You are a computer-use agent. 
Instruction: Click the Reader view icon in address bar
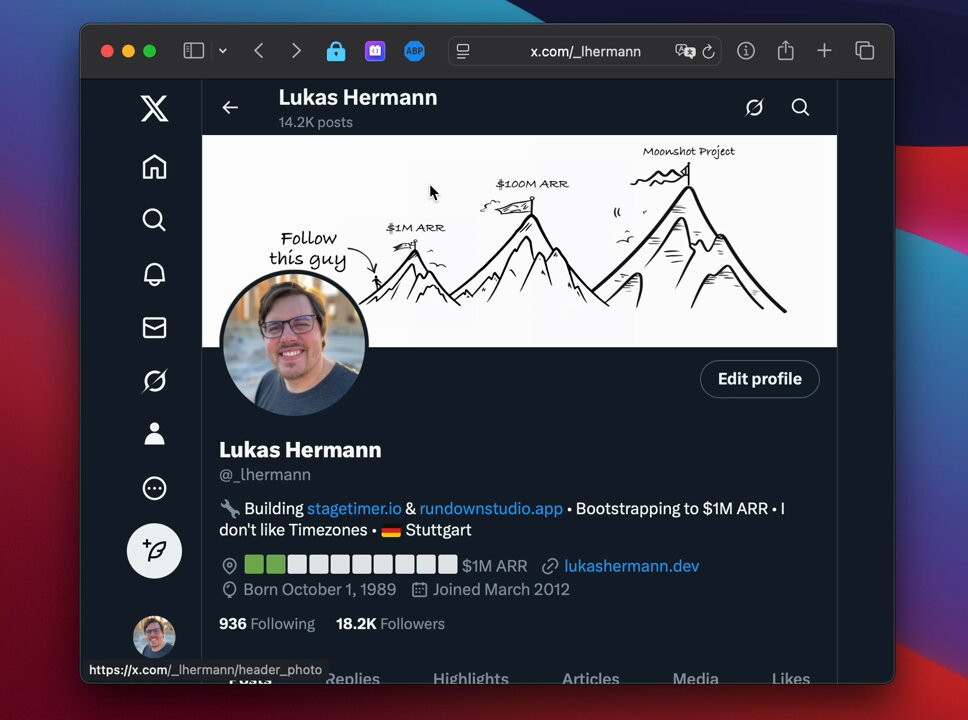click(x=463, y=51)
